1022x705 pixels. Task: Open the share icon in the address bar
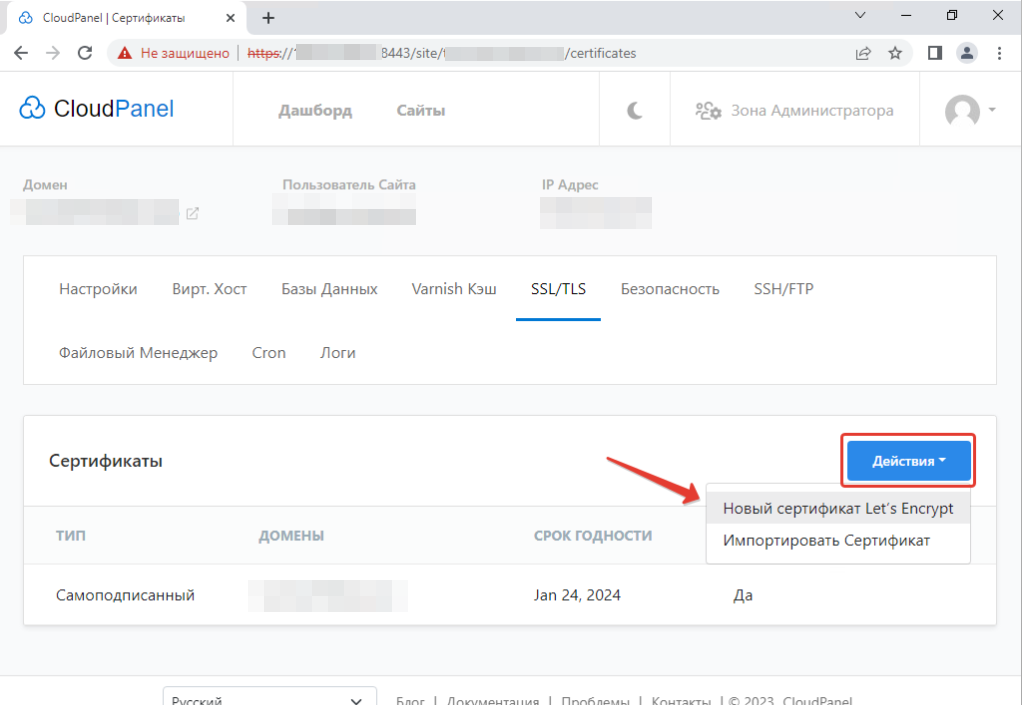tap(862, 53)
